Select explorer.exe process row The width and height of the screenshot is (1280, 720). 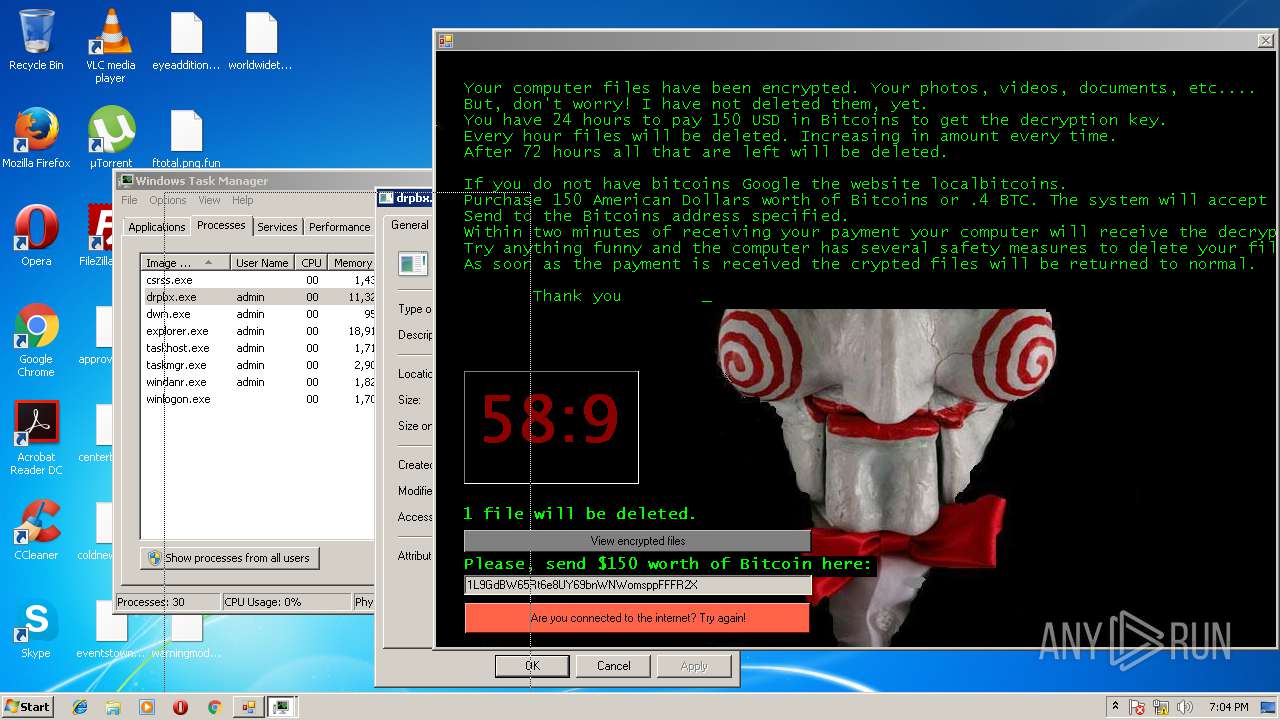pyautogui.click(x=259, y=331)
